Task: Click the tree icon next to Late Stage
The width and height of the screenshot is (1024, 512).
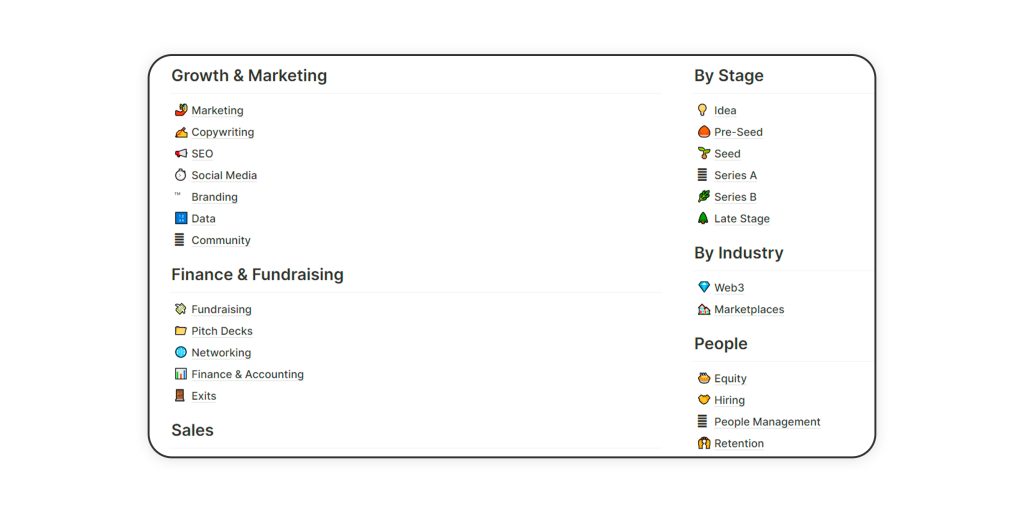Action: 703,218
